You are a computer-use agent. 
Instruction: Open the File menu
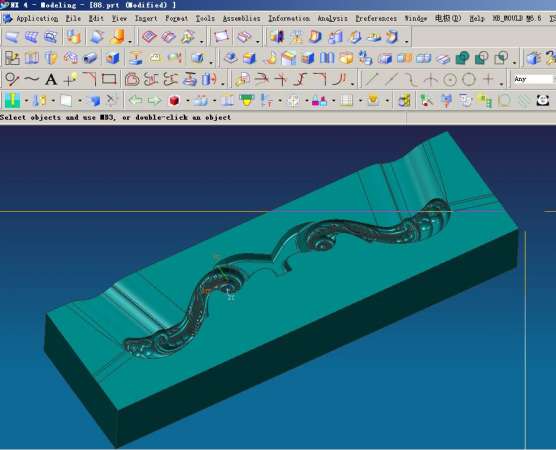pos(73,18)
